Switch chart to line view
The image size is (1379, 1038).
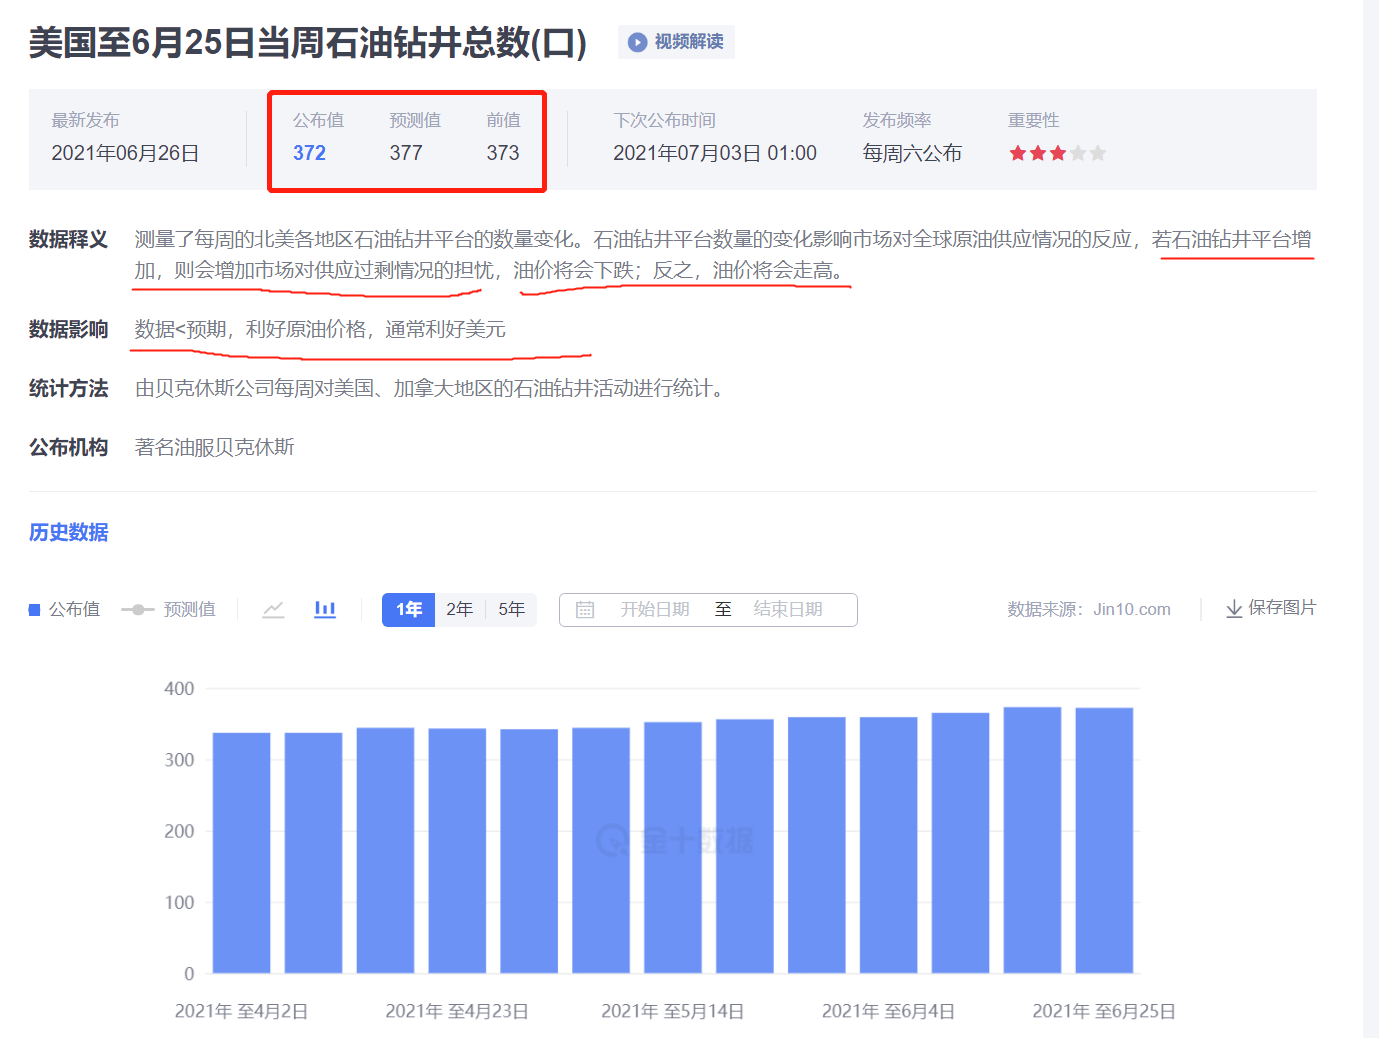click(x=273, y=609)
